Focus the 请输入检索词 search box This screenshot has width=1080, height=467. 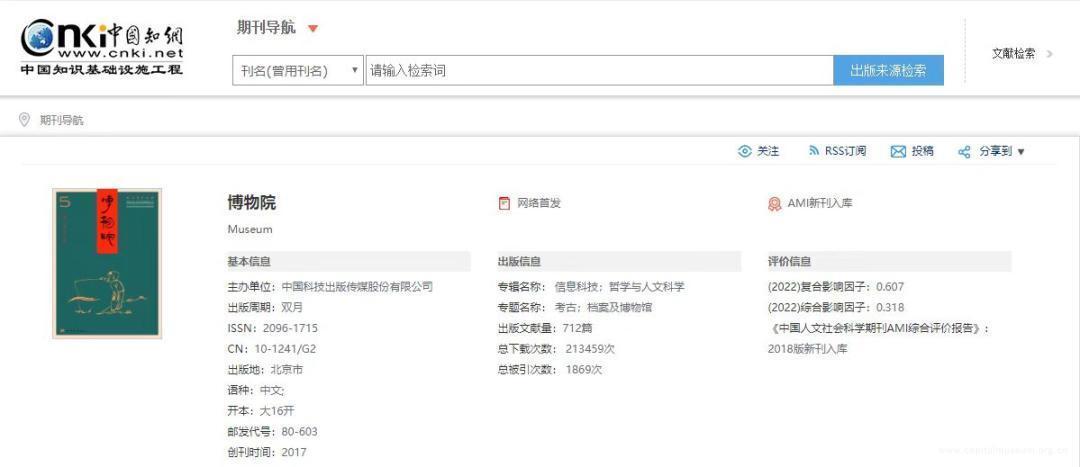(598, 71)
